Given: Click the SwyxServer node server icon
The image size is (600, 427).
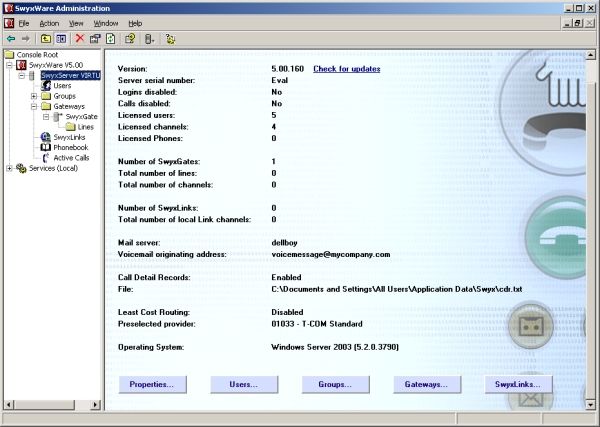Looking at the screenshot, I should coord(32,75).
